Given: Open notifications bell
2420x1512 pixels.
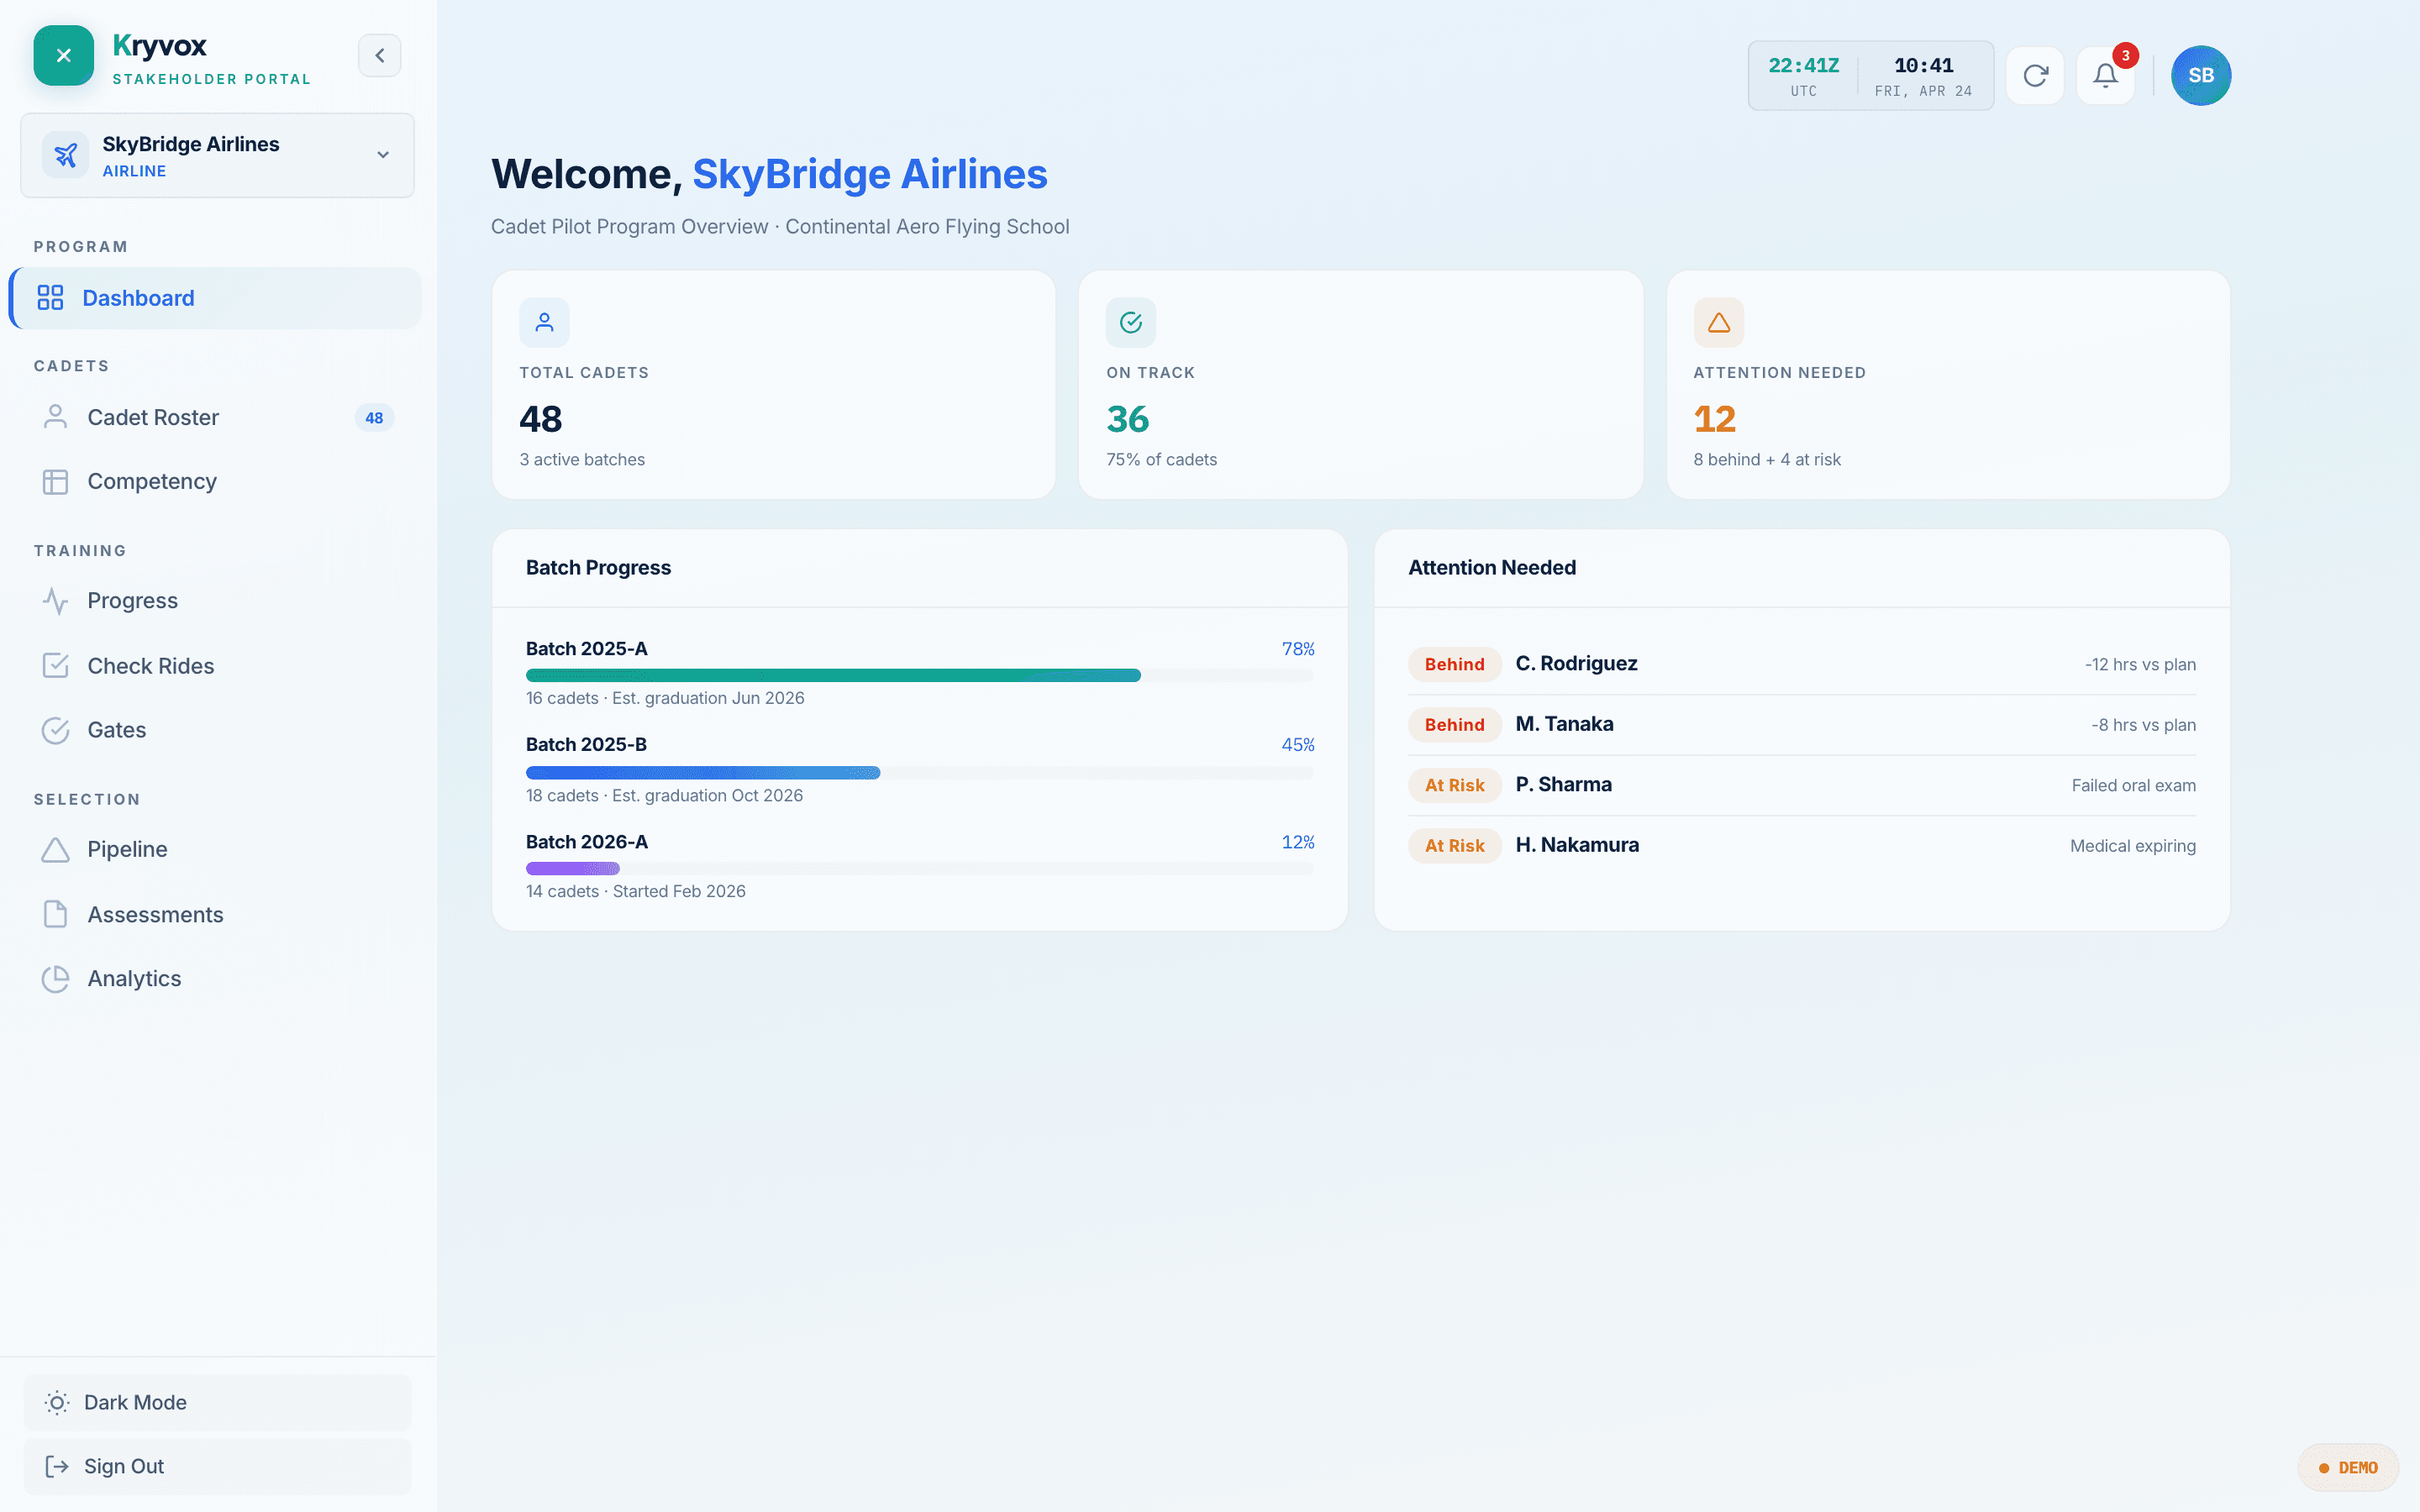Looking at the screenshot, I should click(2105, 76).
